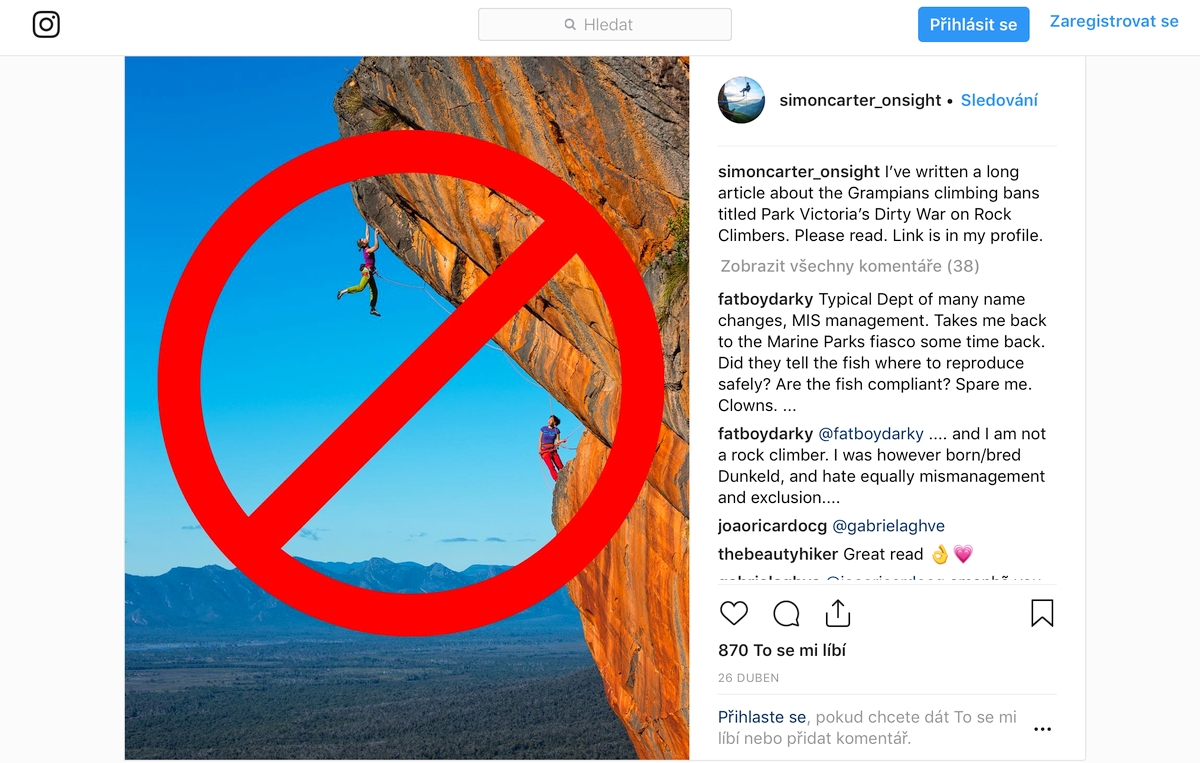
Task: Expand Zobrazit všechny komentáře (38)
Action: 849,266
